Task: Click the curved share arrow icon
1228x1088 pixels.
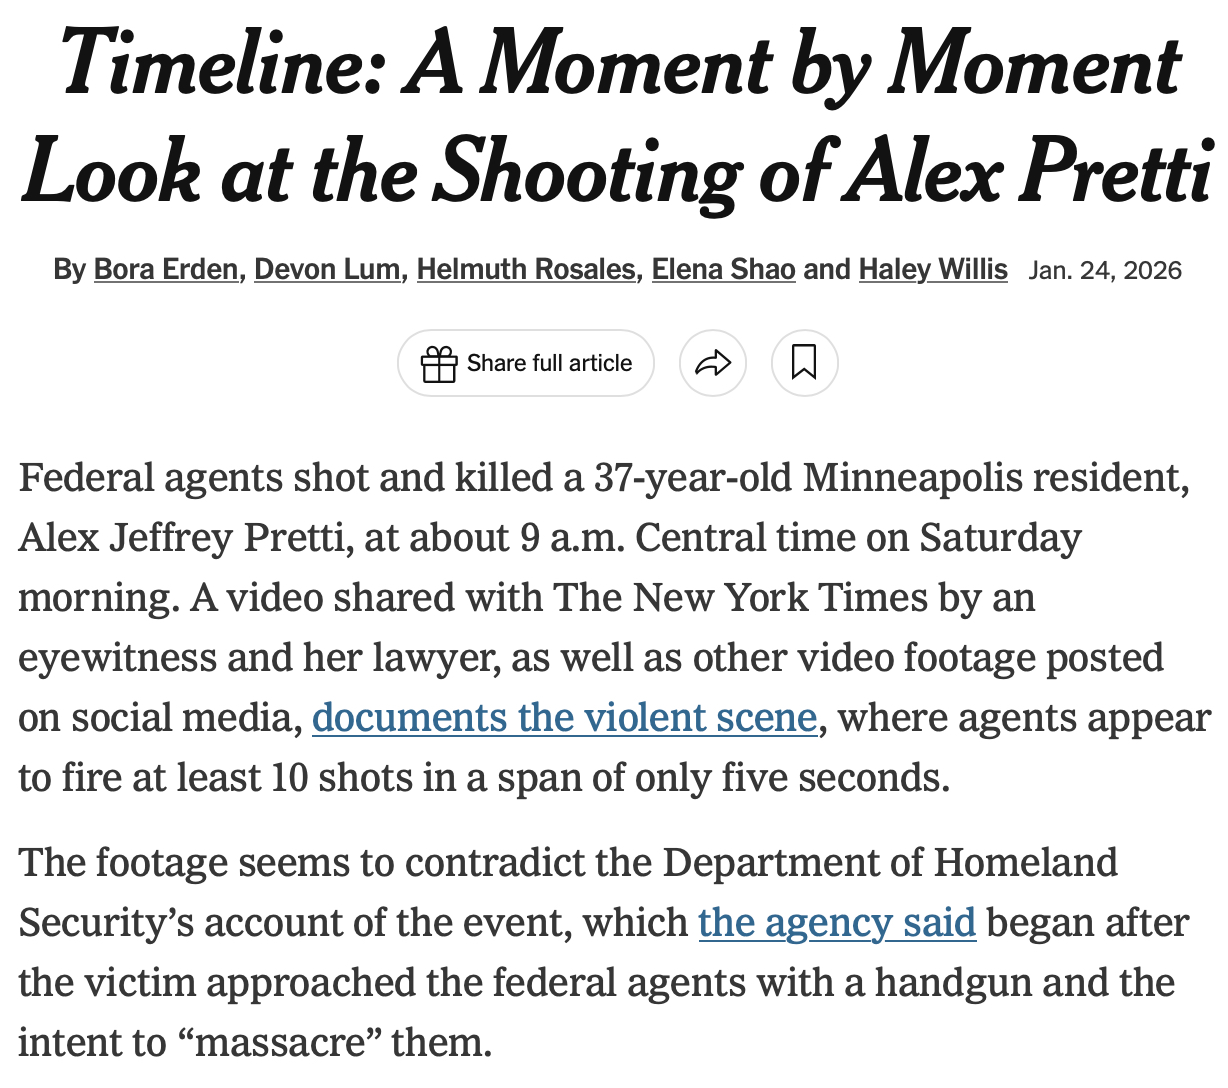Action: pyautogui.click(x=712, y=363)
